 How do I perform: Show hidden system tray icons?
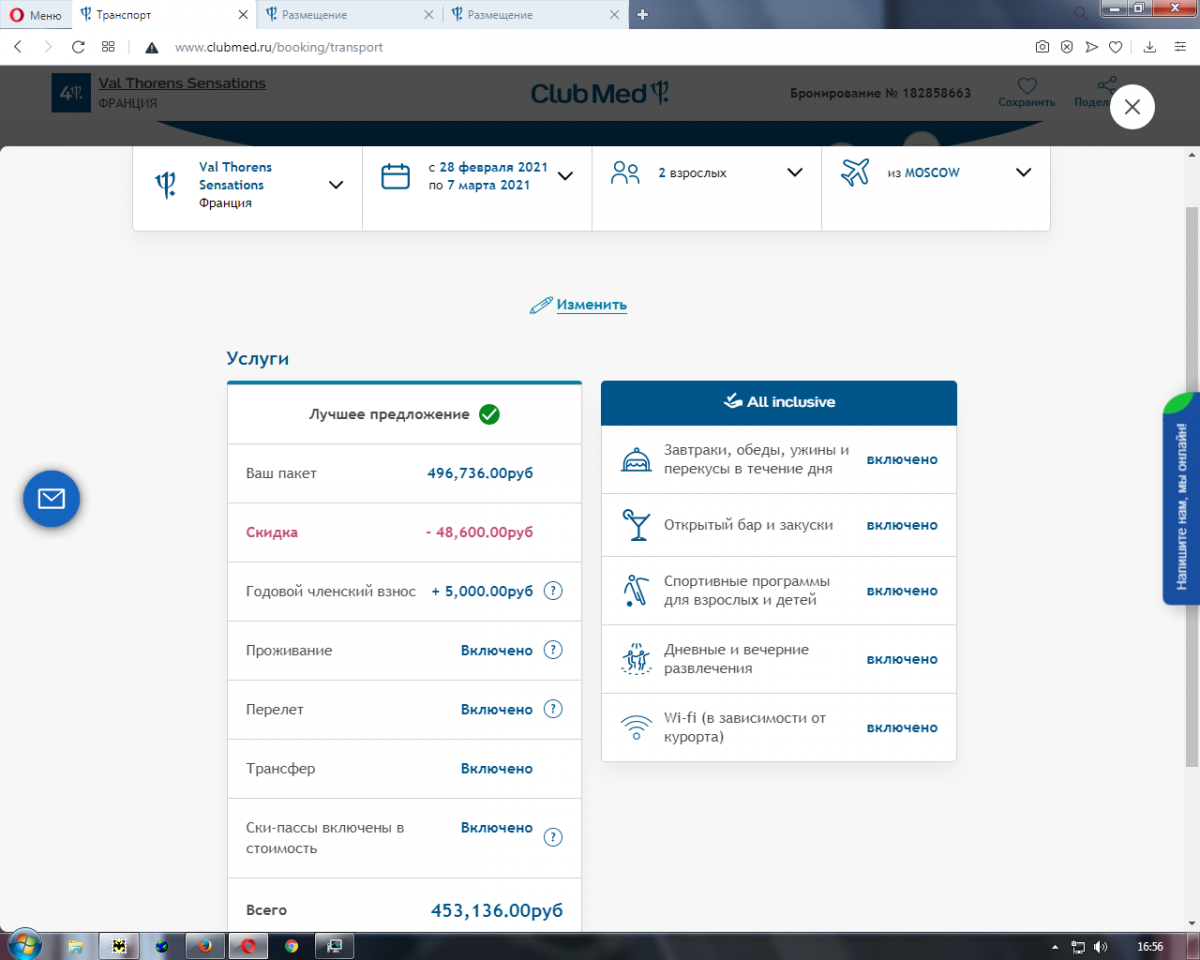pos(1056,946)
